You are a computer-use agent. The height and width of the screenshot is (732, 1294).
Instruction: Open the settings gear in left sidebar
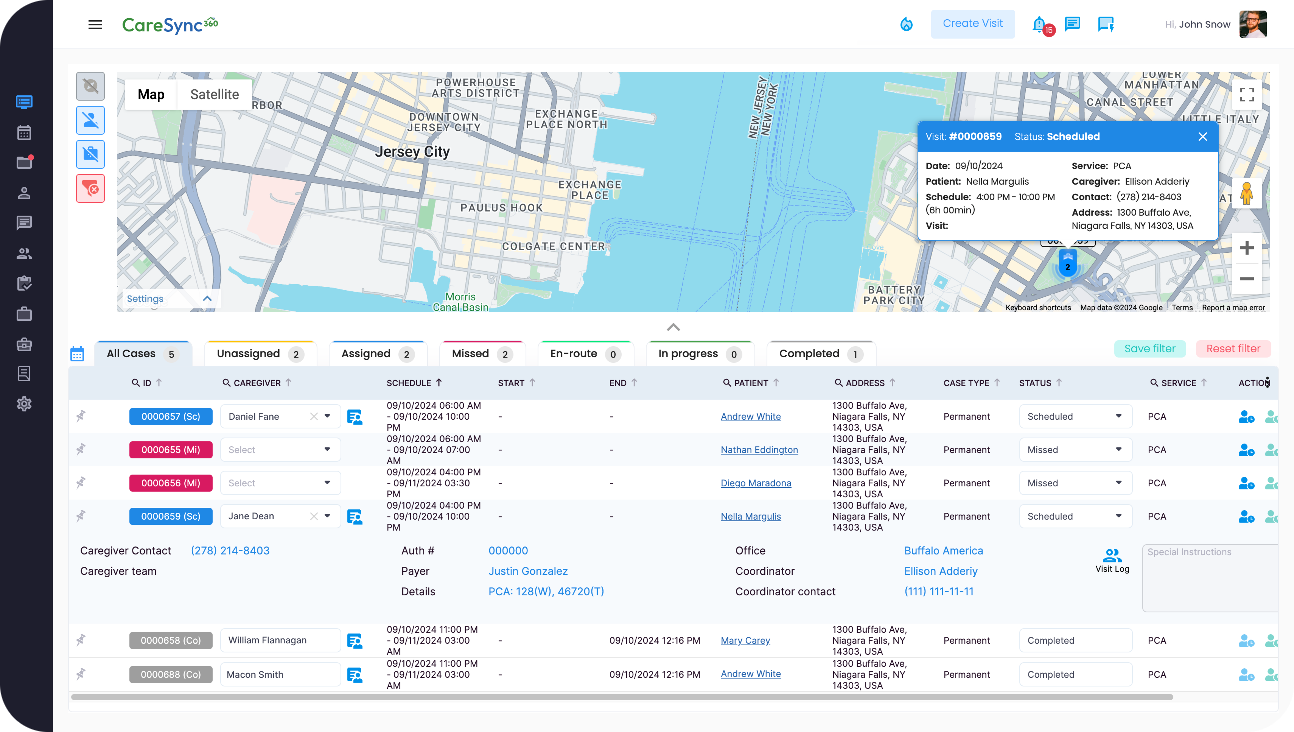[x=24, y=404]
